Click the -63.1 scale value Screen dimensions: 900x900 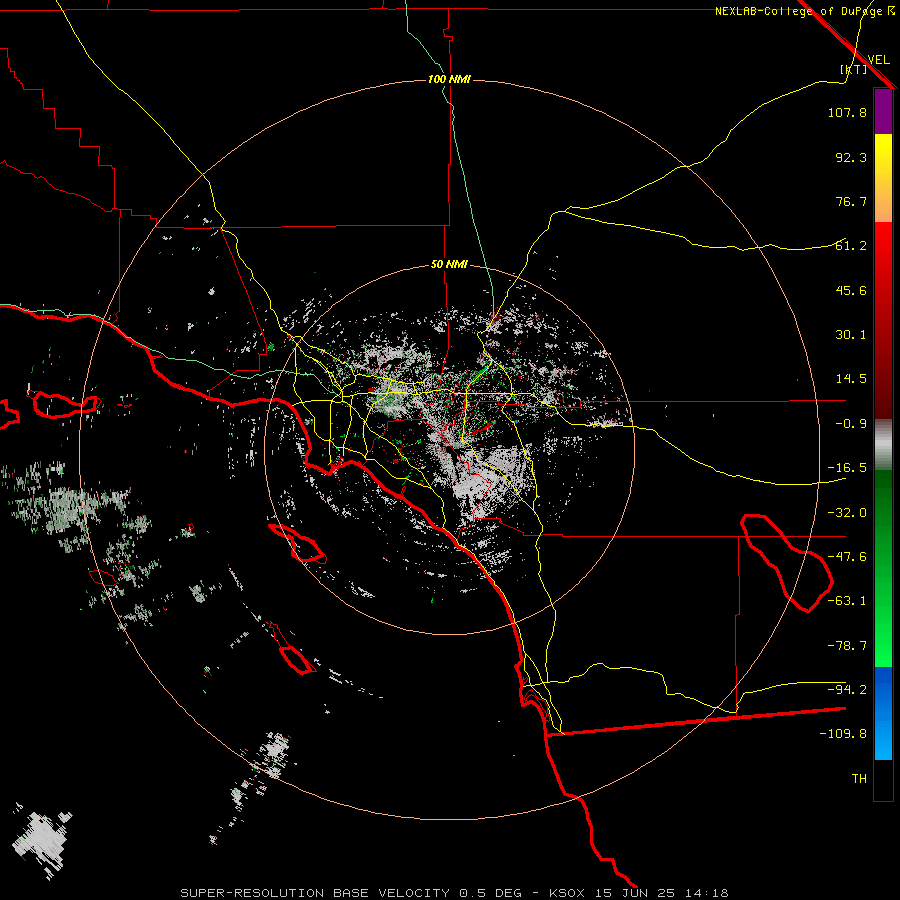[x=847, y=601]
